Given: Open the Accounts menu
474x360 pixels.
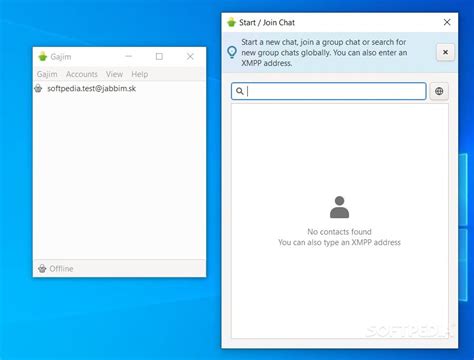Looking at the screenshot, I should 82,74.
